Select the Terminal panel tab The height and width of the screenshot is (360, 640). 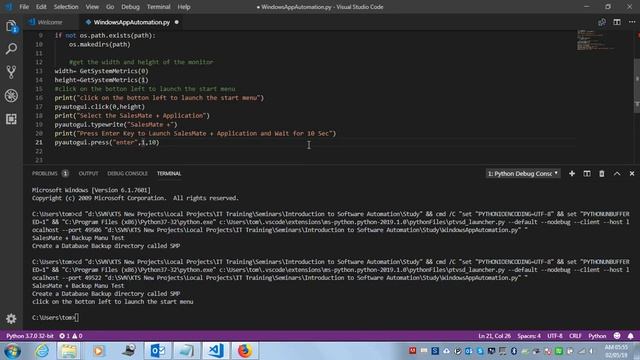tap(169, 173)
